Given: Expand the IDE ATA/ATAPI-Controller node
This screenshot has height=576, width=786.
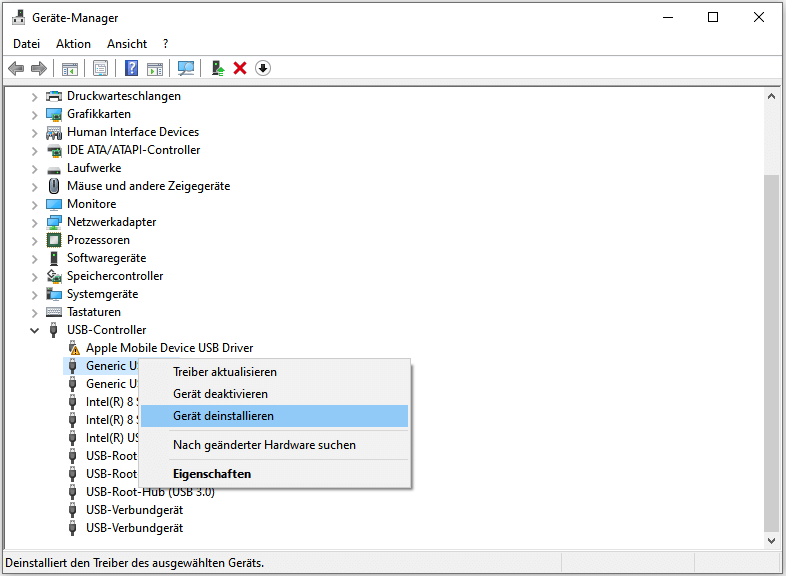Looking at the screenshot, I should click(x=34, y=150).
